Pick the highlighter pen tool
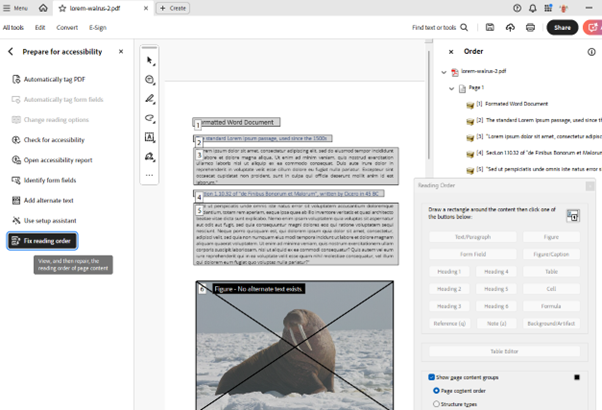Screen dimensions: 602x410 [150, 99]
